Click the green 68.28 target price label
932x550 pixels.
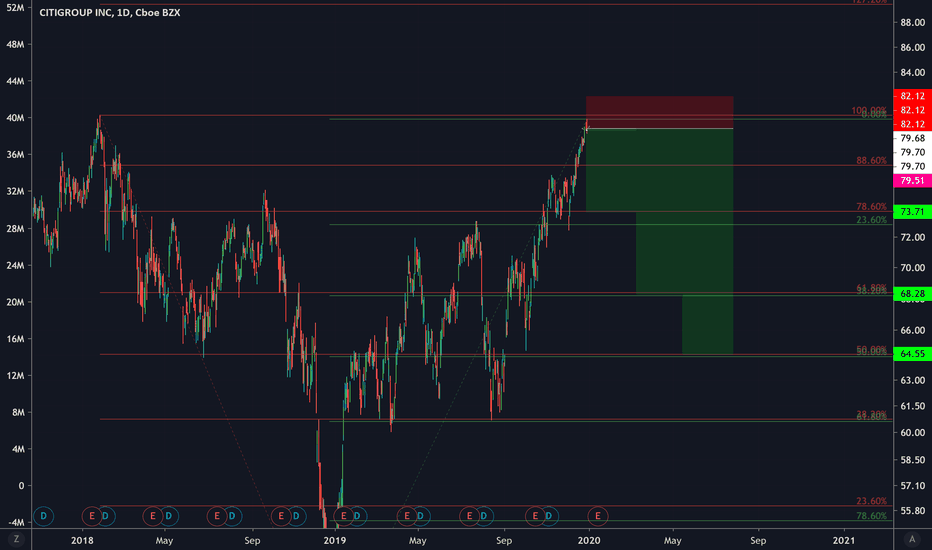pyautogui.click(x=912, y=293)
